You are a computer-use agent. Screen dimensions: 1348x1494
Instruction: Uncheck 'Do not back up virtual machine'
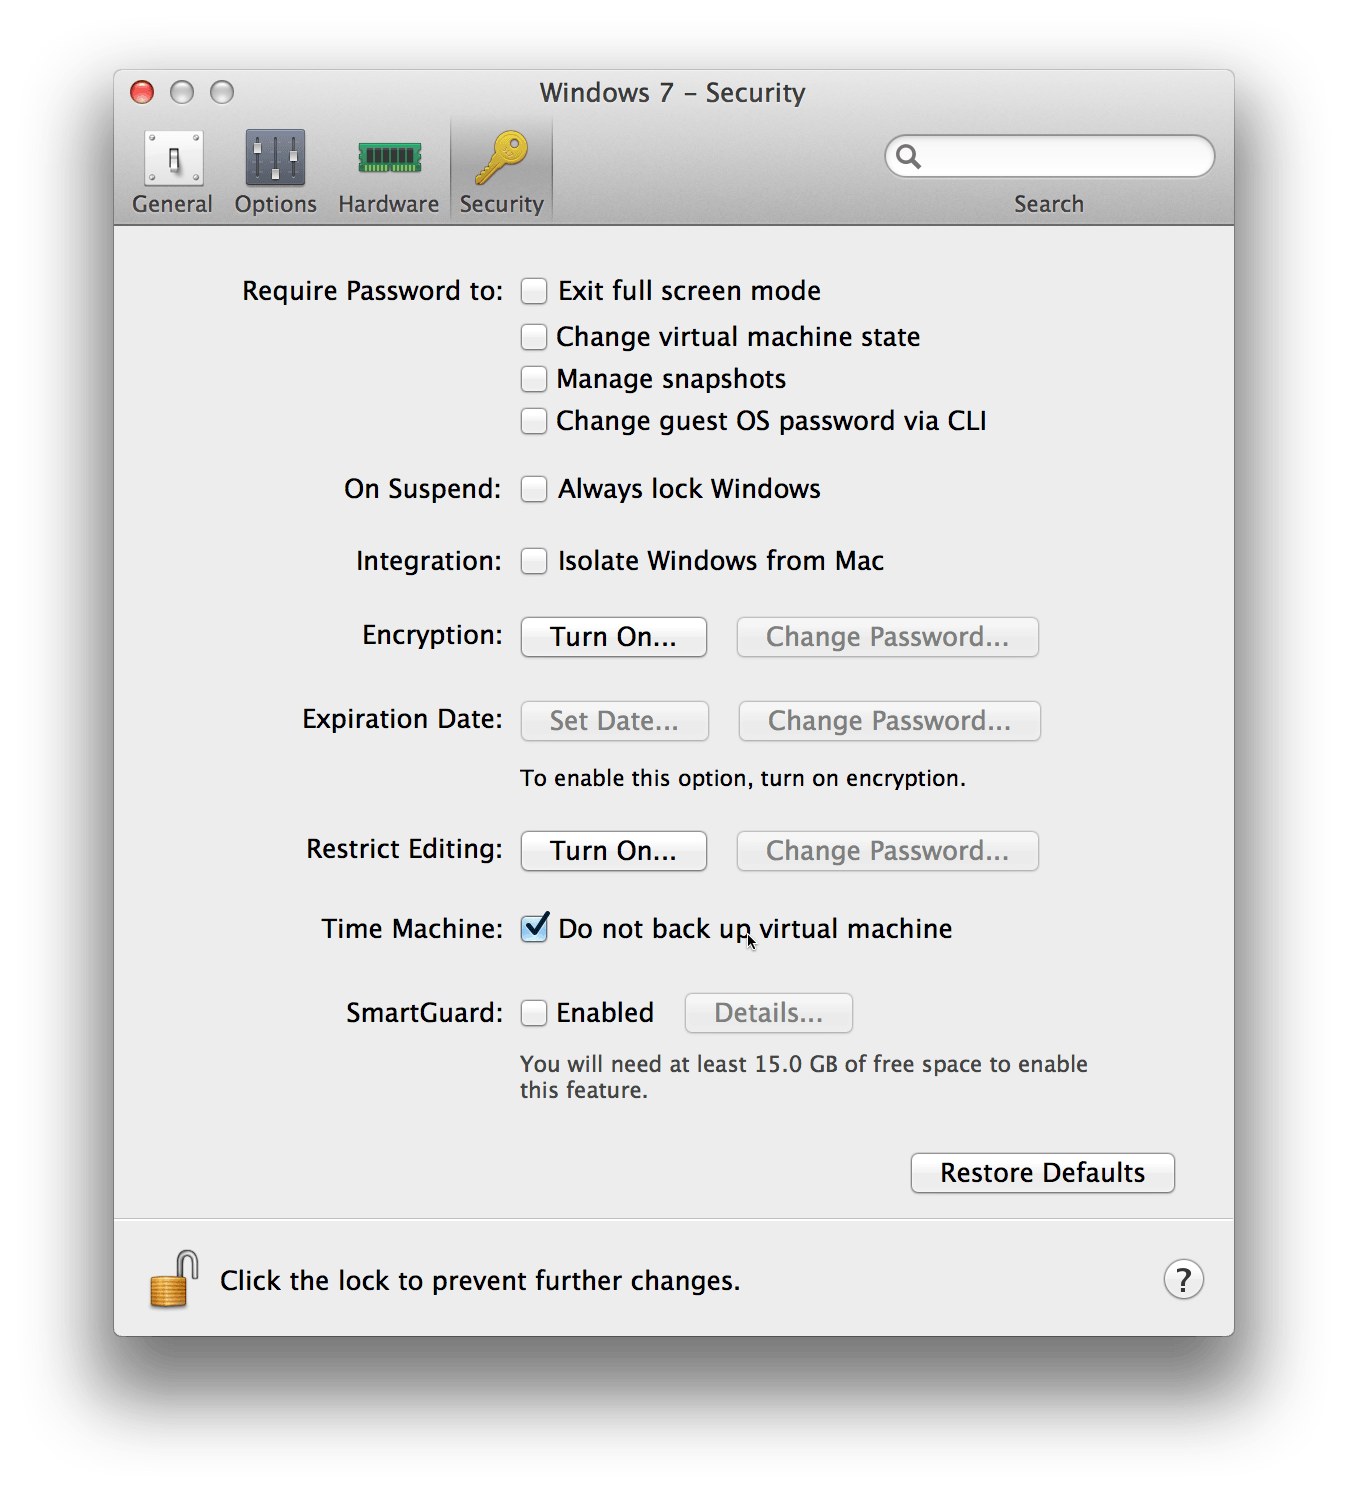534,928
